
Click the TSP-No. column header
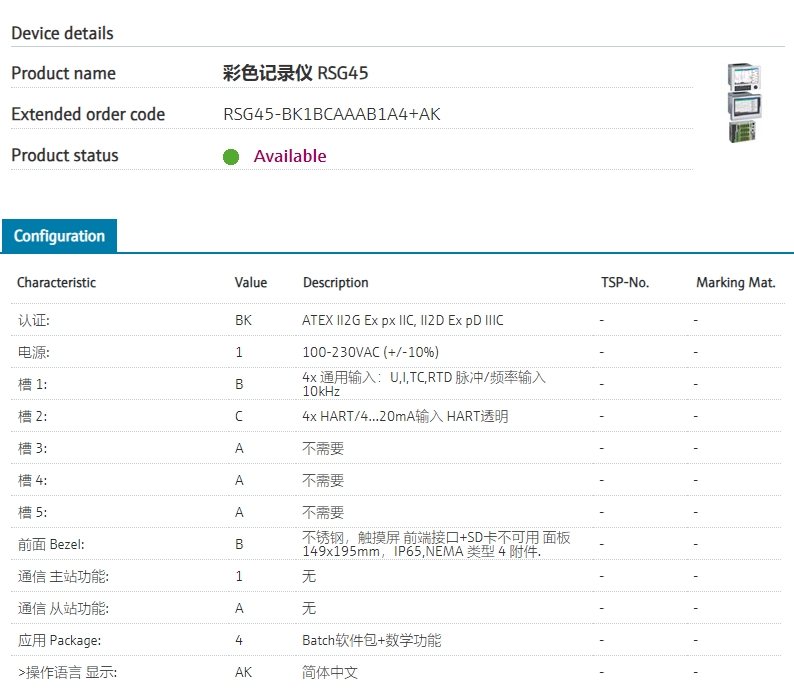click(624, 283)
